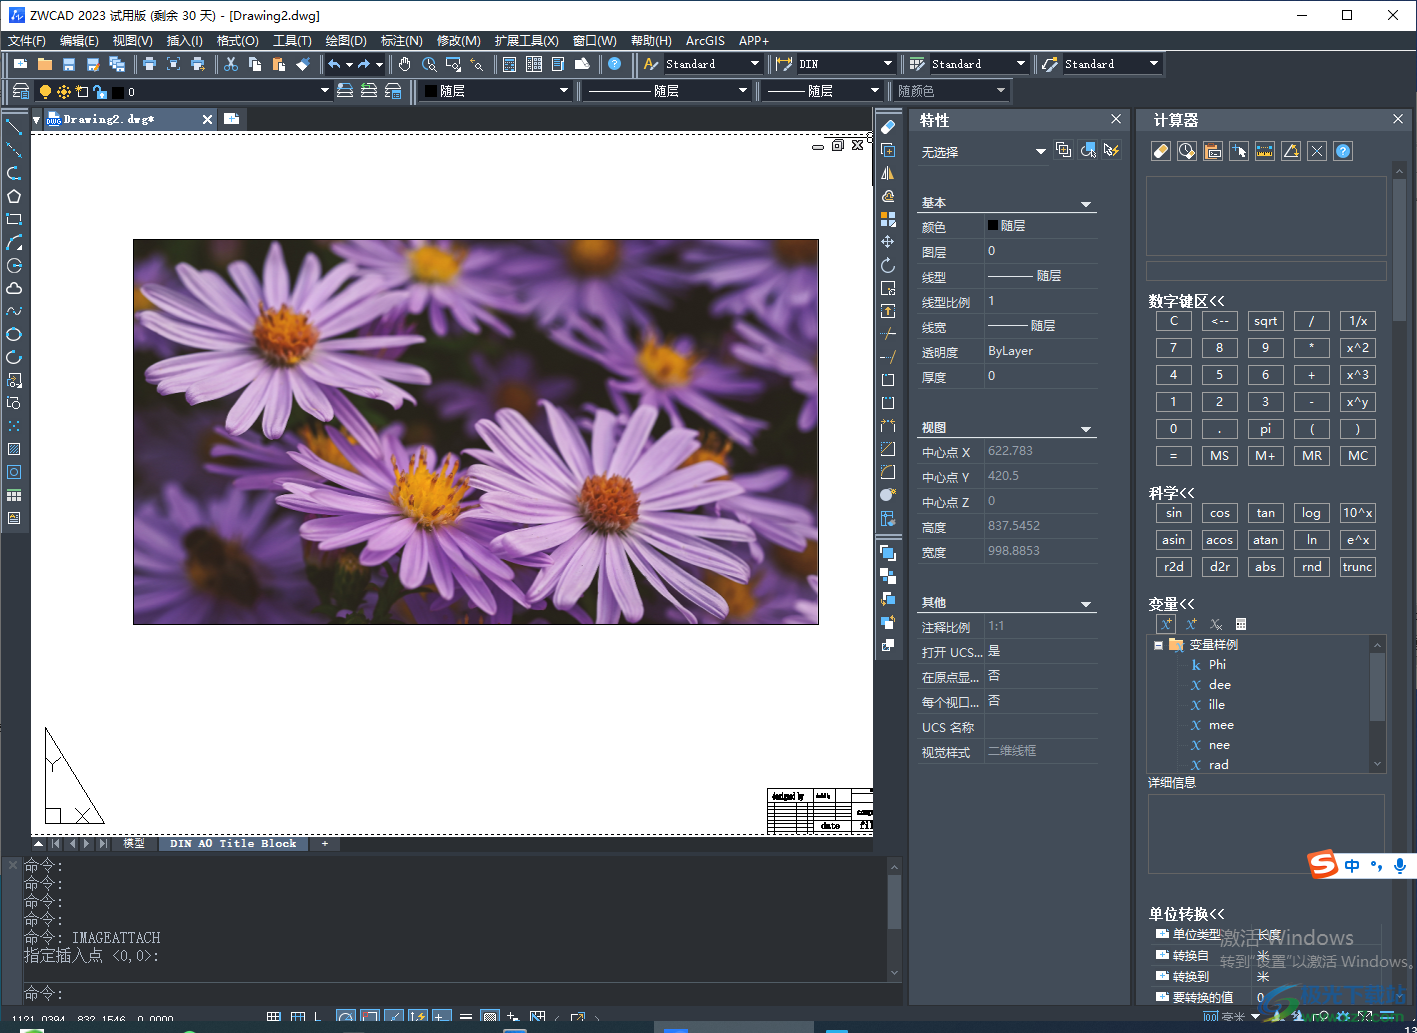
Task: Toggle layer freeze sun icon
Action: tap(64, 91)
